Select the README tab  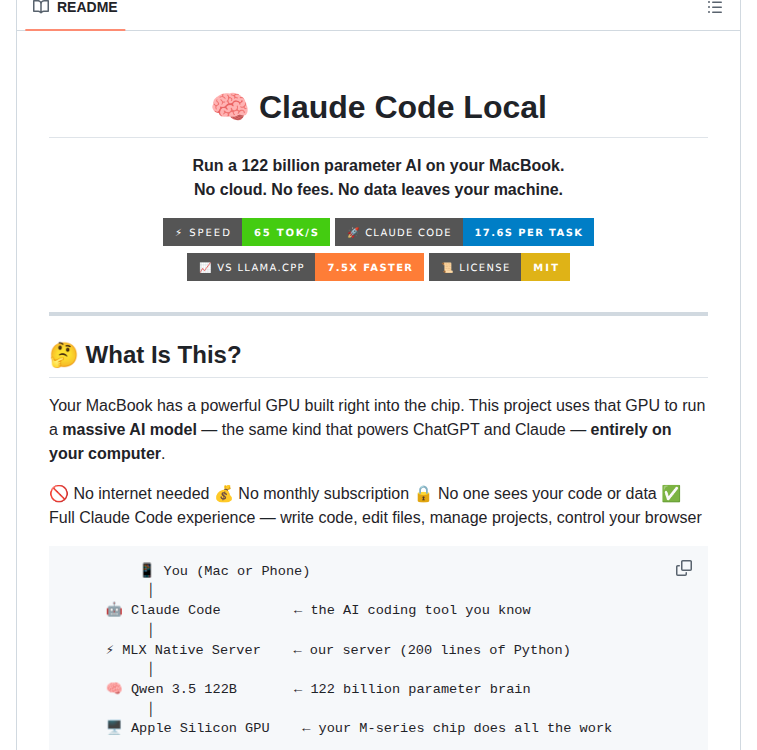75,8
